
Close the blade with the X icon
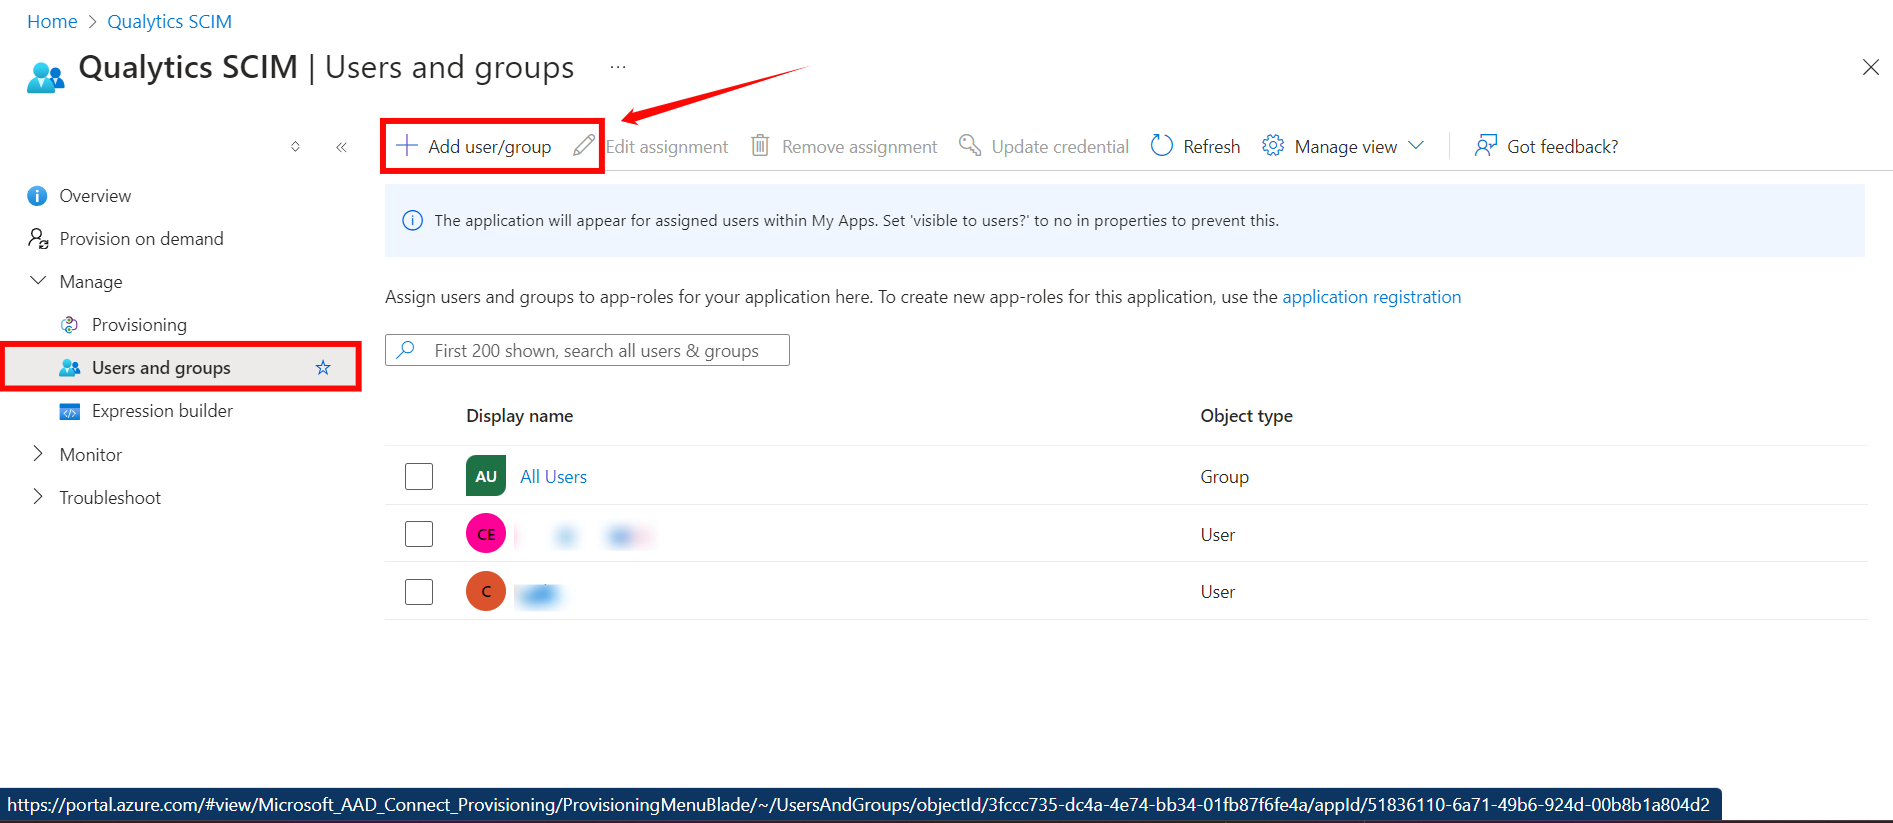pyautogui.click(x=1871, y=67)
